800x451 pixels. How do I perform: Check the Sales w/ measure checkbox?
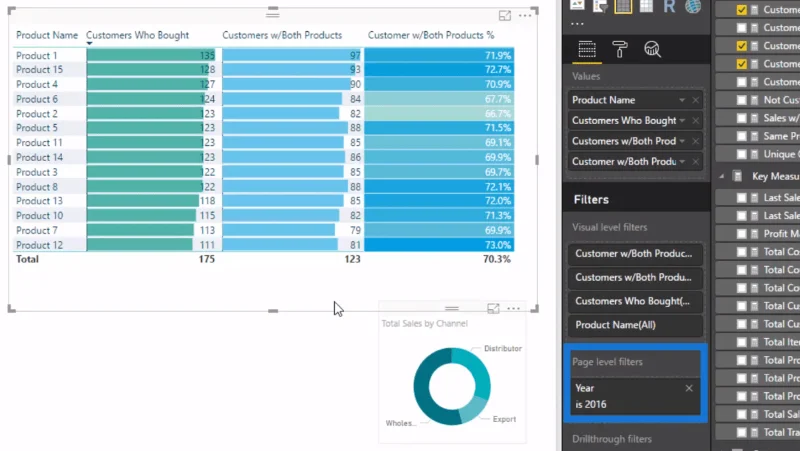pos(741,118)
